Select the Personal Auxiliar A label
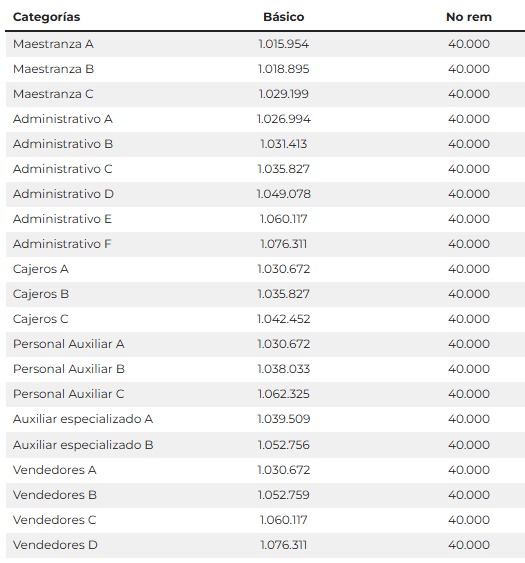This screenshot has height=563, width=525. coord(69,344)
